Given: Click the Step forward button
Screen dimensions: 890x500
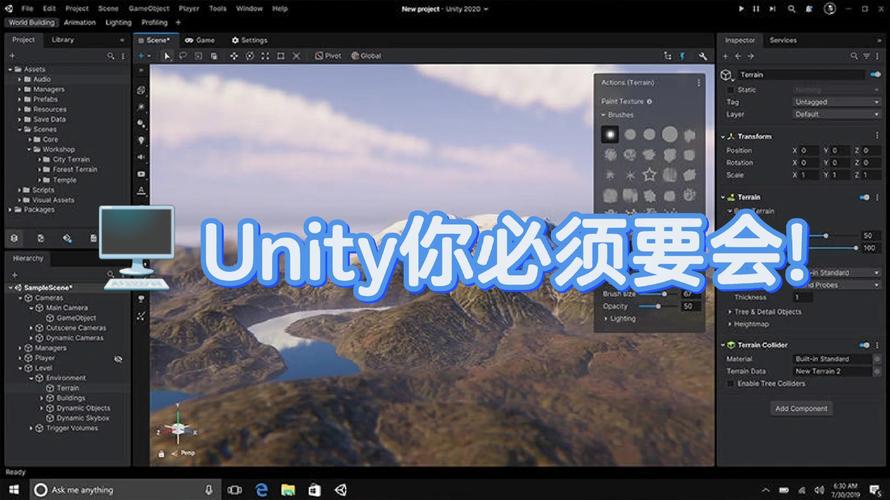Looking at the screenshot, I should tap(772, 9).
